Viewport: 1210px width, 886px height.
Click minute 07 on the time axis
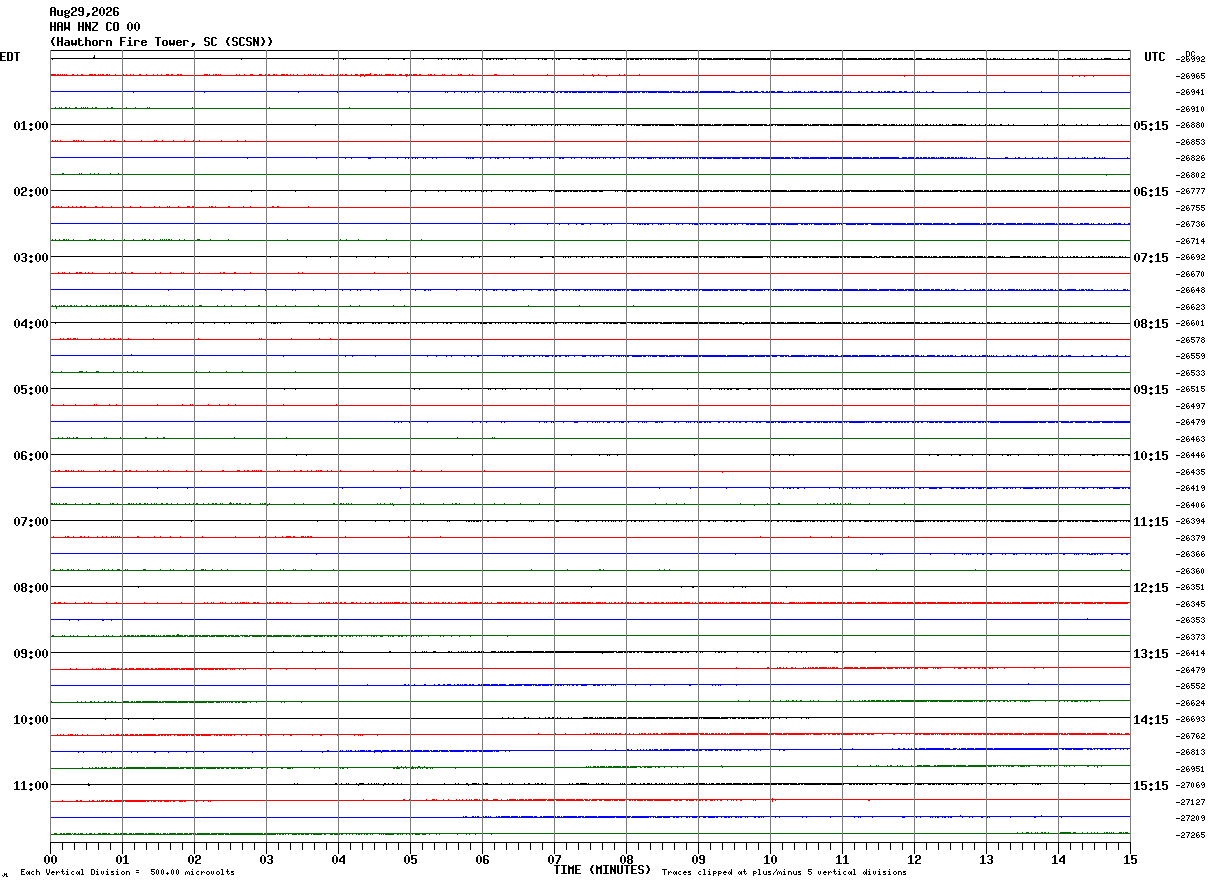554,859
